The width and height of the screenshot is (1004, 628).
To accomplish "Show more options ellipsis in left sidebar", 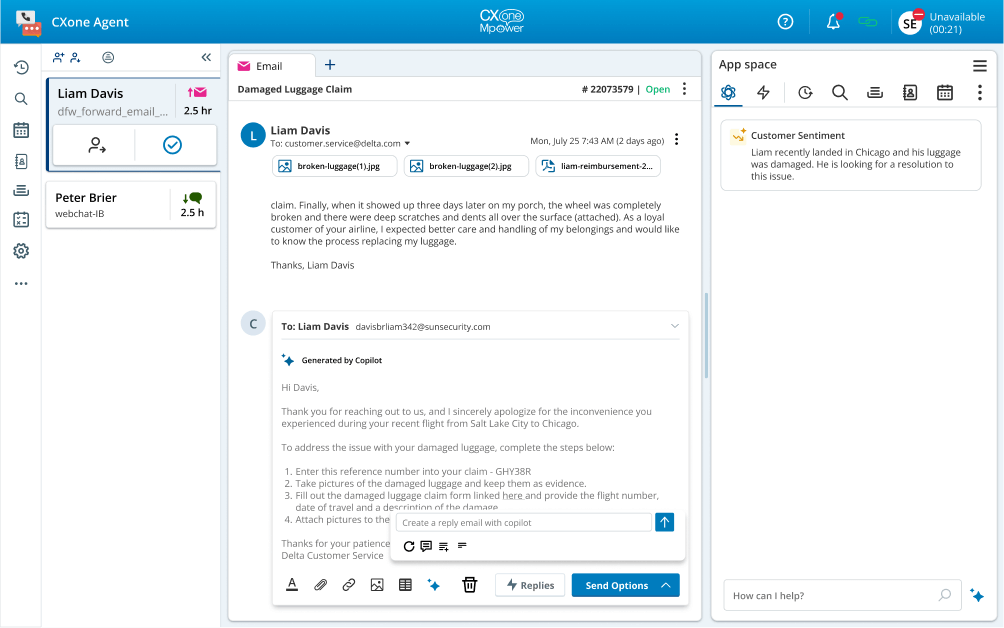I will click(x=21, y=284).
